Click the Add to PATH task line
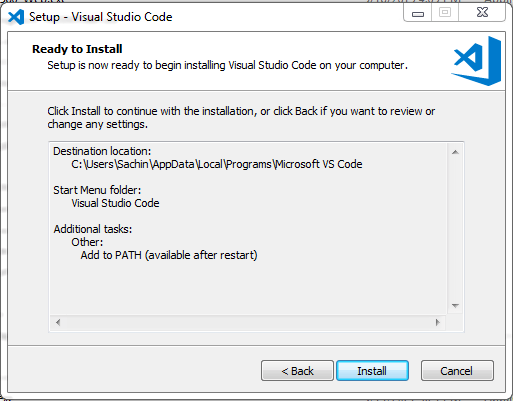The image size is (513, 401). [x=169, y=255]
